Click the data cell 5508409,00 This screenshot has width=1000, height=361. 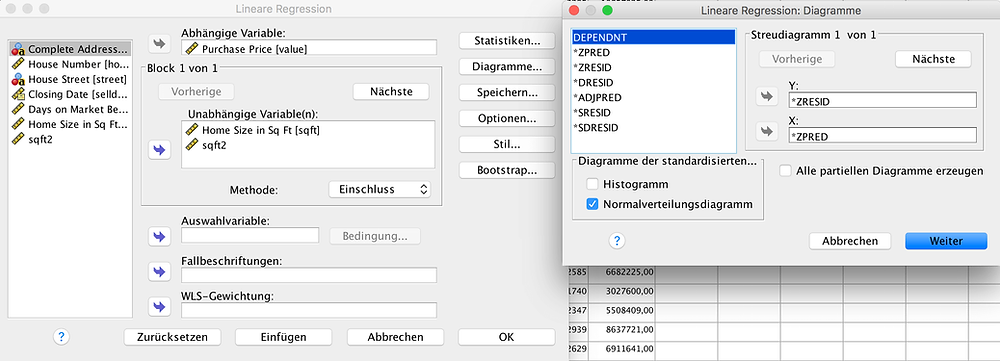(622, 311)
